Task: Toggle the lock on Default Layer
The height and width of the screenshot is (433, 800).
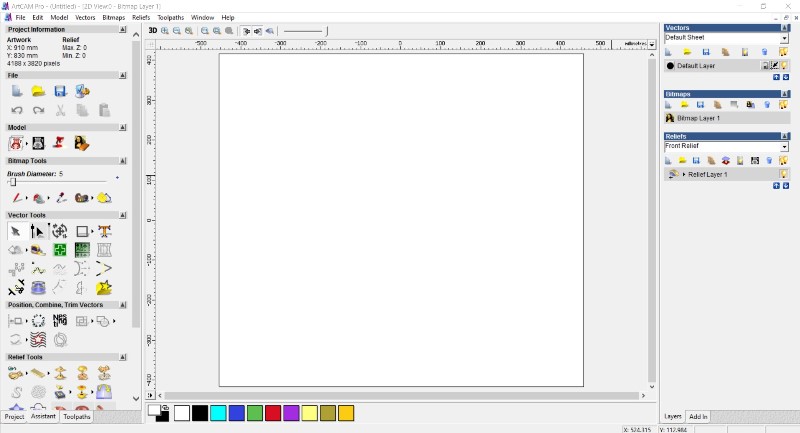Action: 765,65
